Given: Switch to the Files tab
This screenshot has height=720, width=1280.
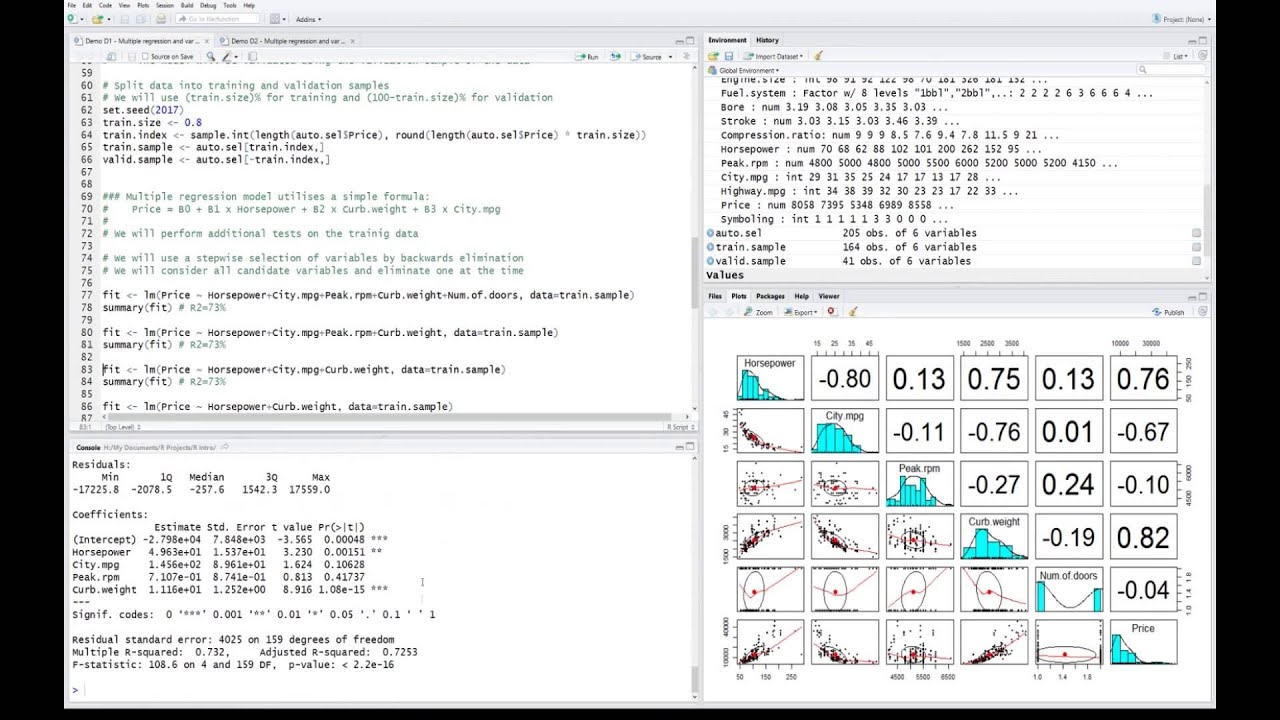Looking at the screenshot, I should pyautogui.click(x=715, y=296).
